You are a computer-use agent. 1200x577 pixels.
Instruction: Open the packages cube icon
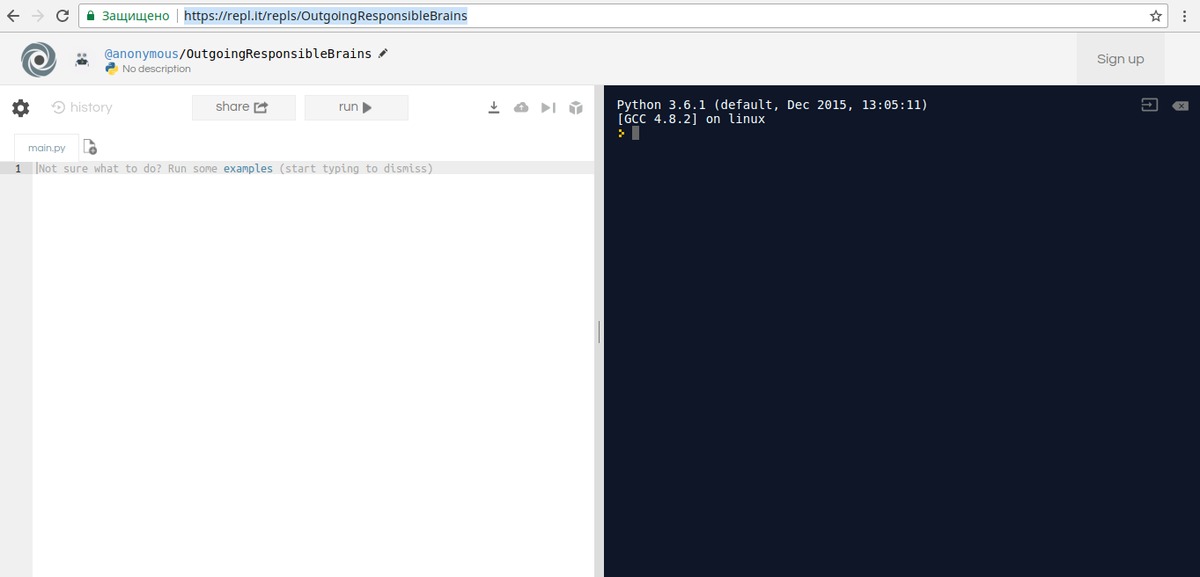576,108
